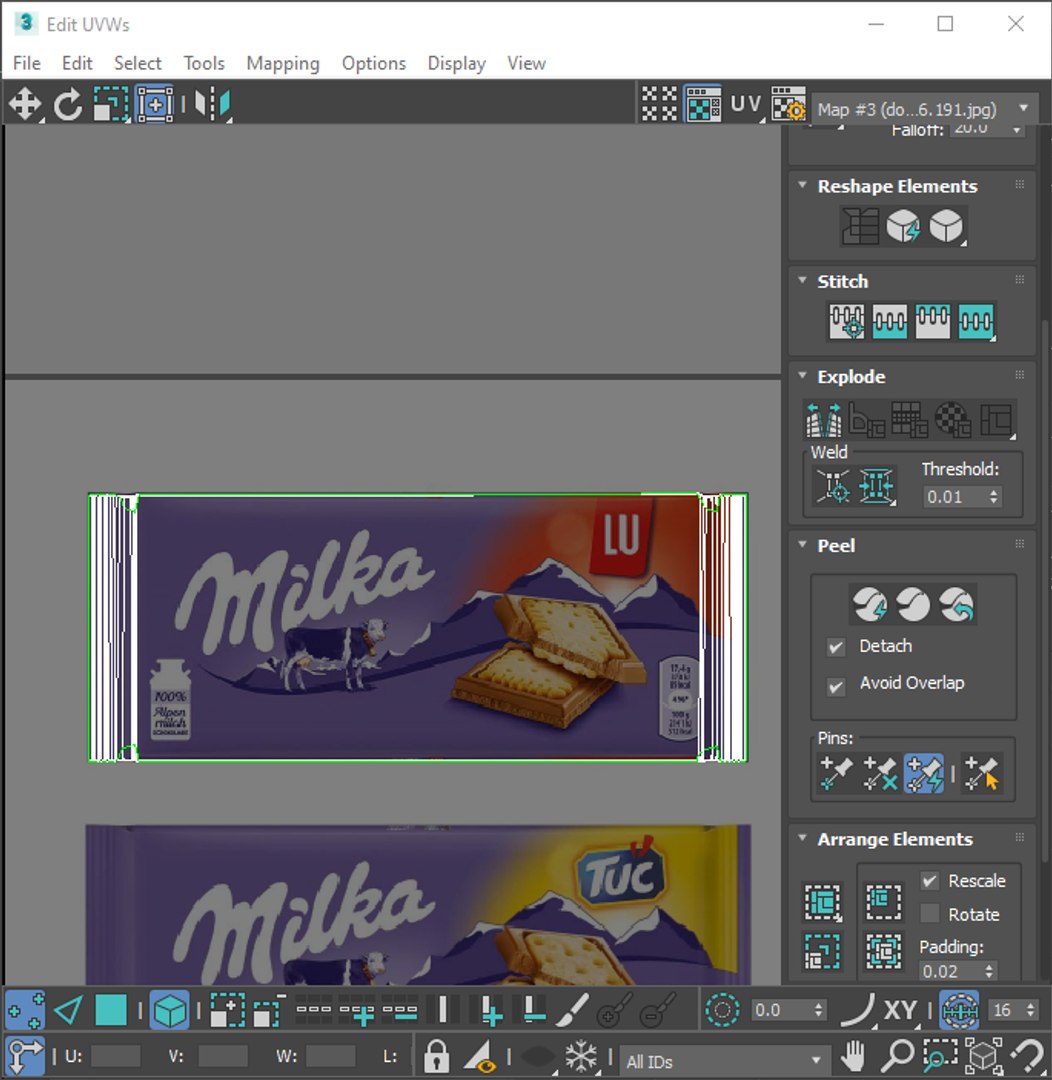This screenshot has height=1080, width=1052.
Task: Click Flatten Custom icon in Explode
Action: pos(996,420)
